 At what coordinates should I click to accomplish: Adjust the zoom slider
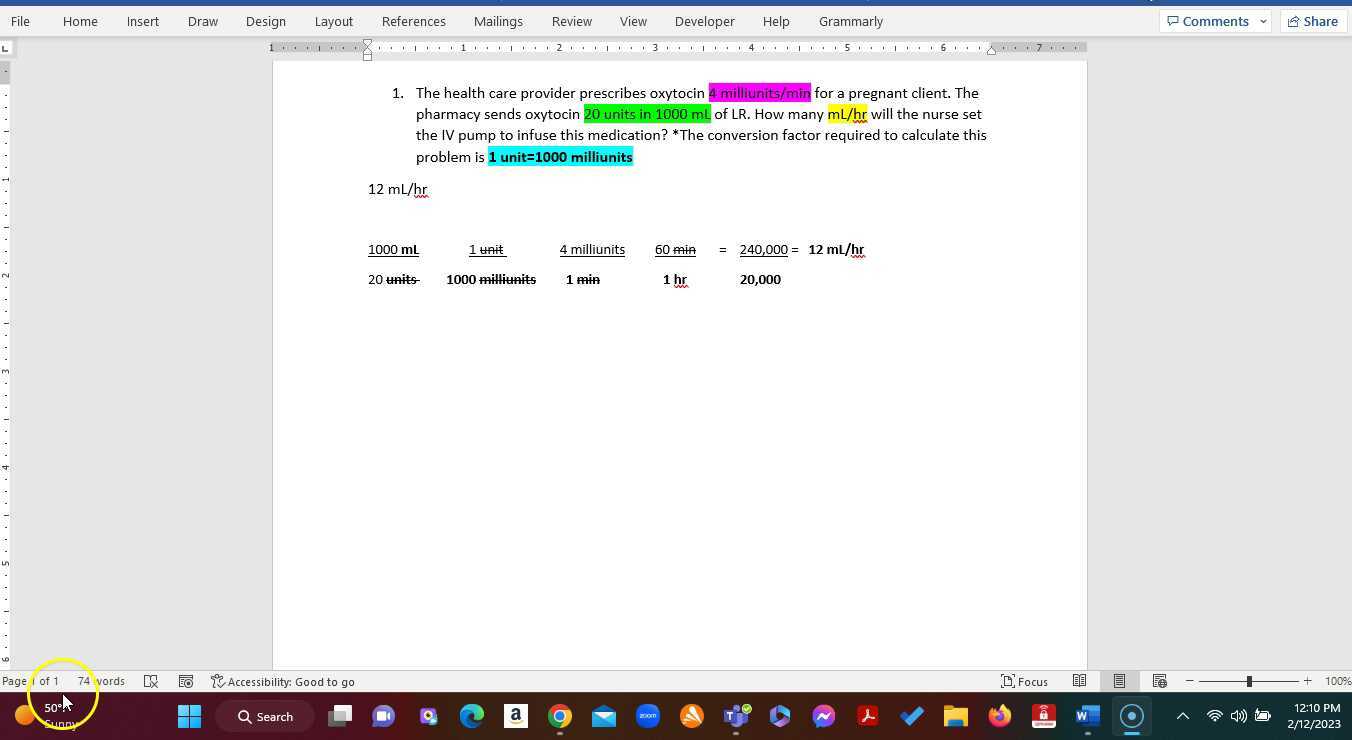coord(1250,681)
